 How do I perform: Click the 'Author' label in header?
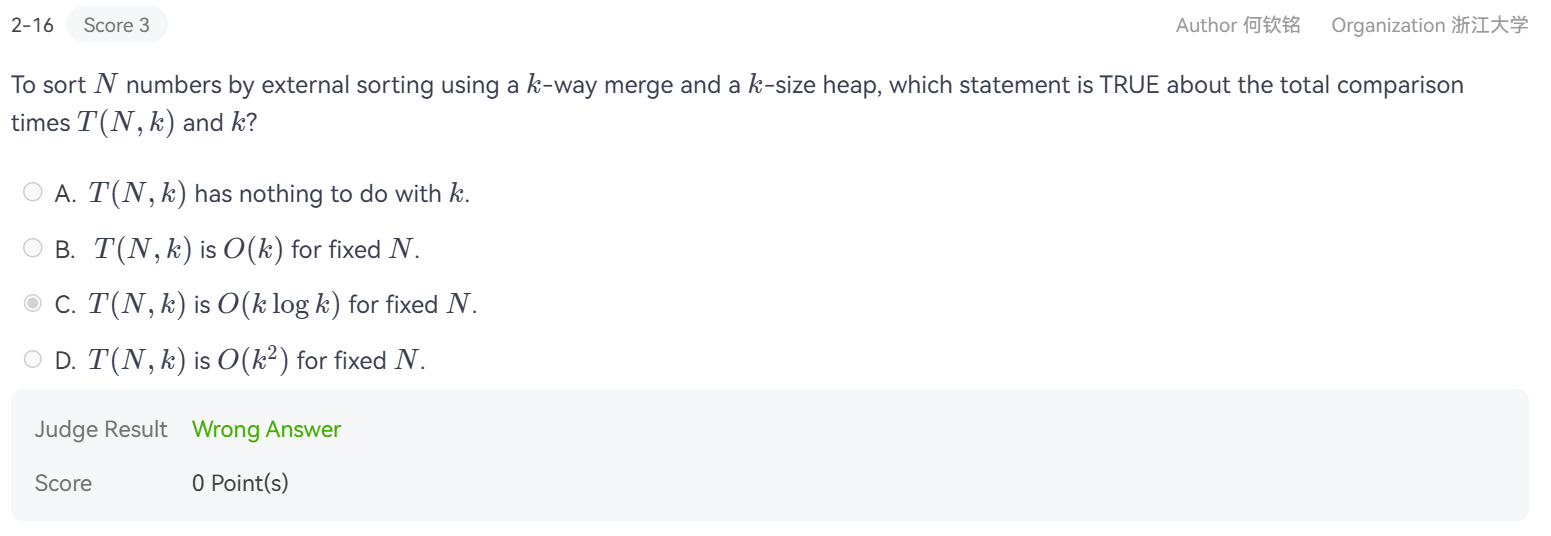pyautogui.click(x=1205, y=25)
